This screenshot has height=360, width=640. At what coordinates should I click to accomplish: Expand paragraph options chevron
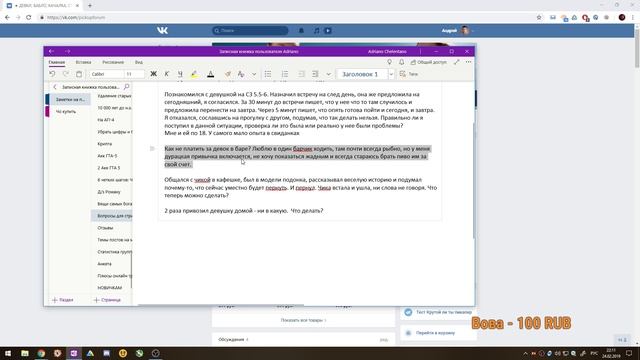click(328, 74)
